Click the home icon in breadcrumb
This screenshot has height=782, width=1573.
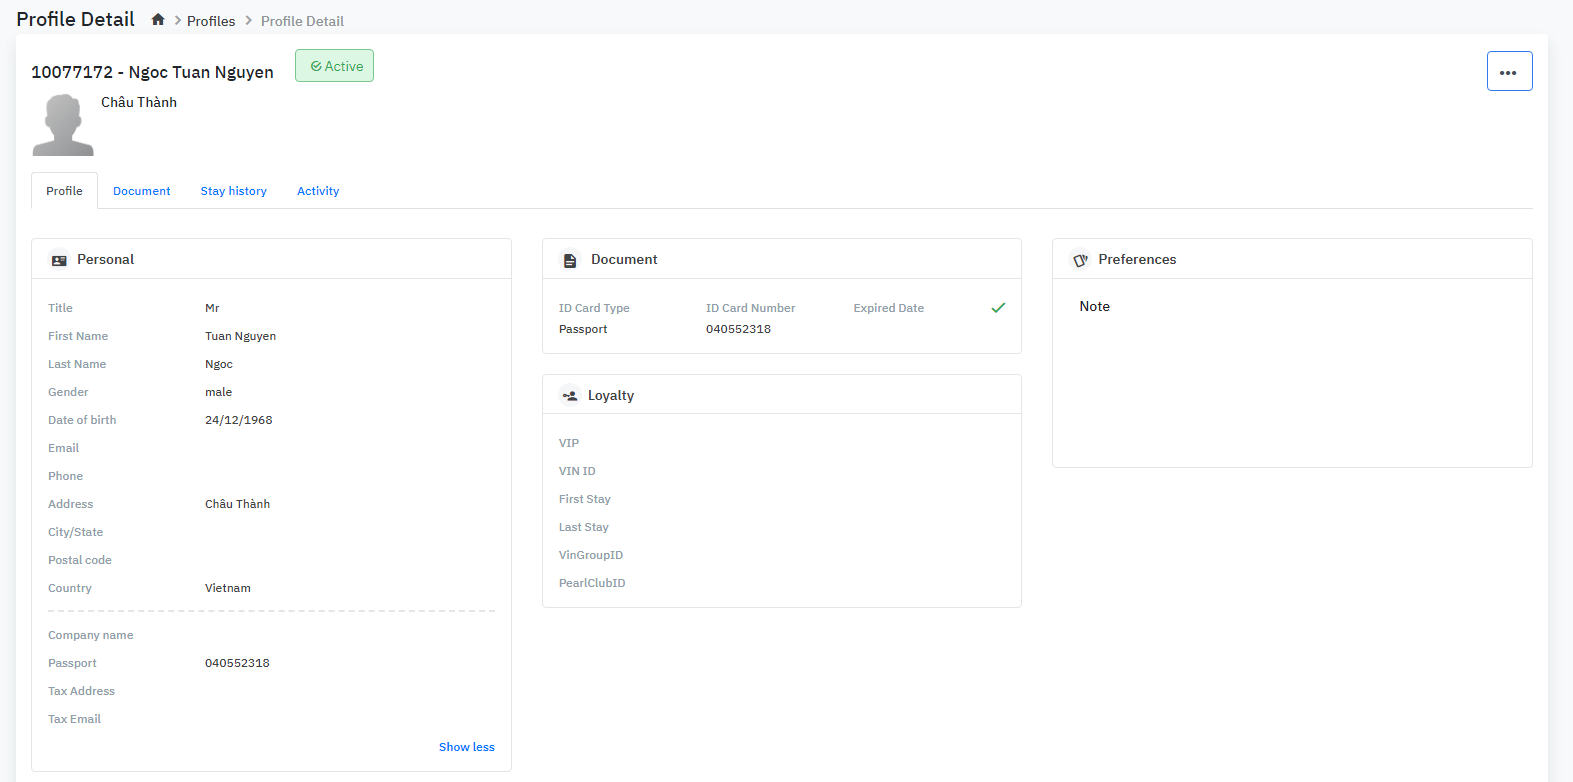point(158,20)
